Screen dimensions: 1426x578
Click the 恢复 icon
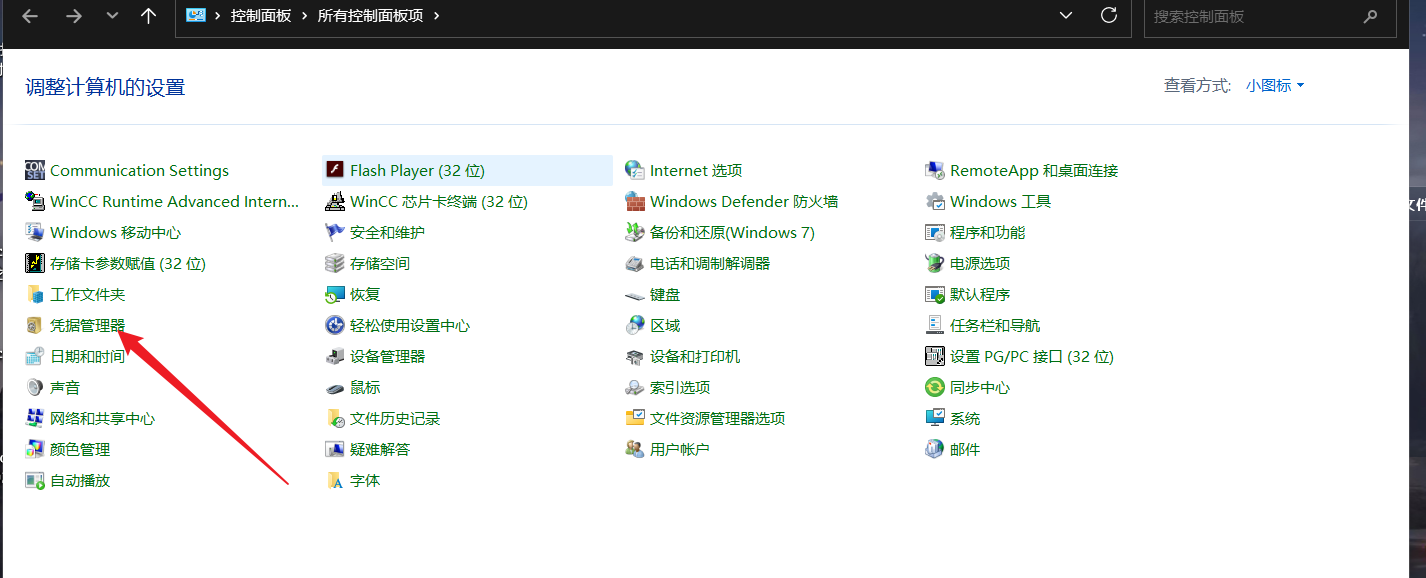335,294
